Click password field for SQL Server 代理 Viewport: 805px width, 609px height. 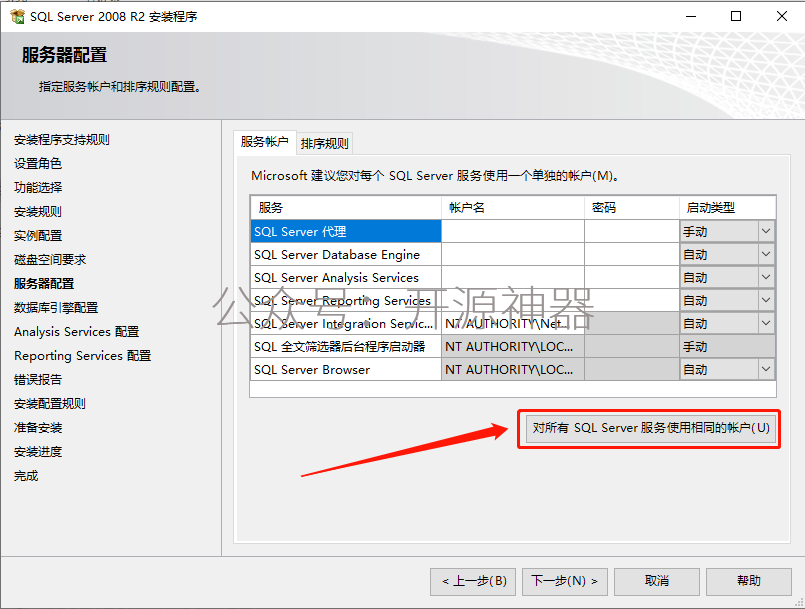632,231
